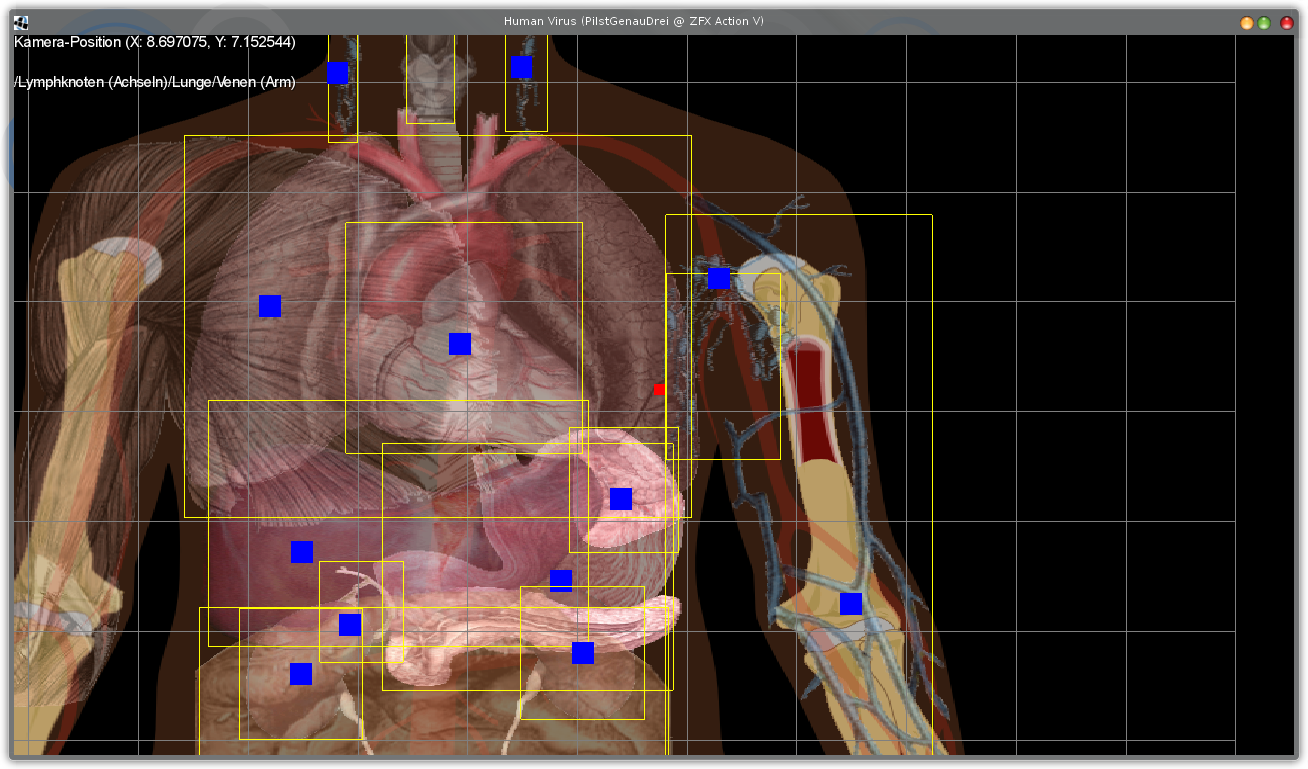Click the small red player marker
This screenshot has height=769, width=1308.
[x=659, y=389]
